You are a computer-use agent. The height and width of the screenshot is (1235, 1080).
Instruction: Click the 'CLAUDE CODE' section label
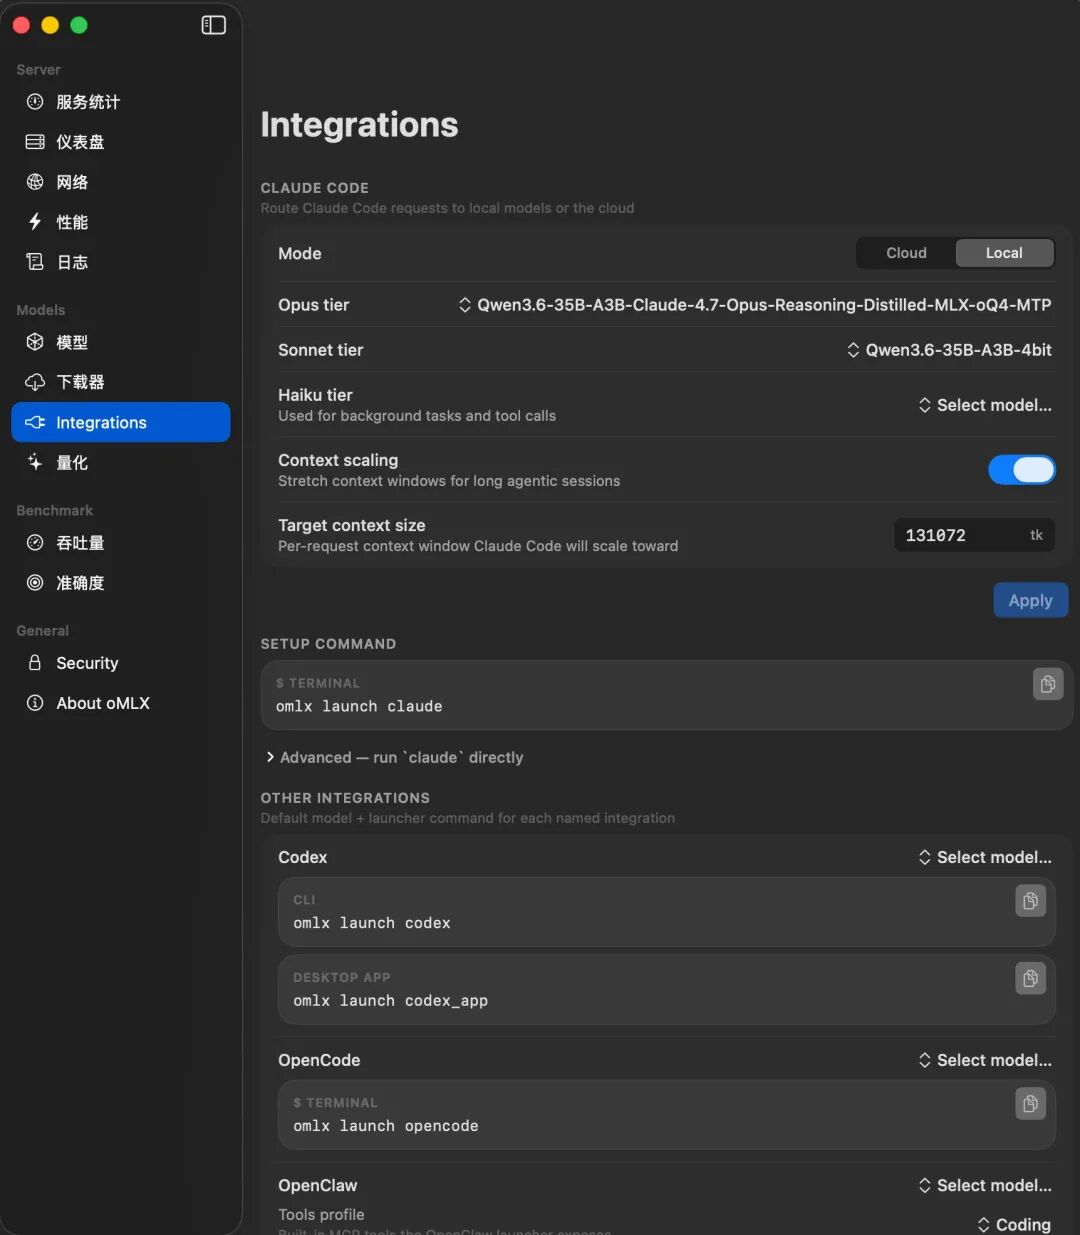point(314,188)
